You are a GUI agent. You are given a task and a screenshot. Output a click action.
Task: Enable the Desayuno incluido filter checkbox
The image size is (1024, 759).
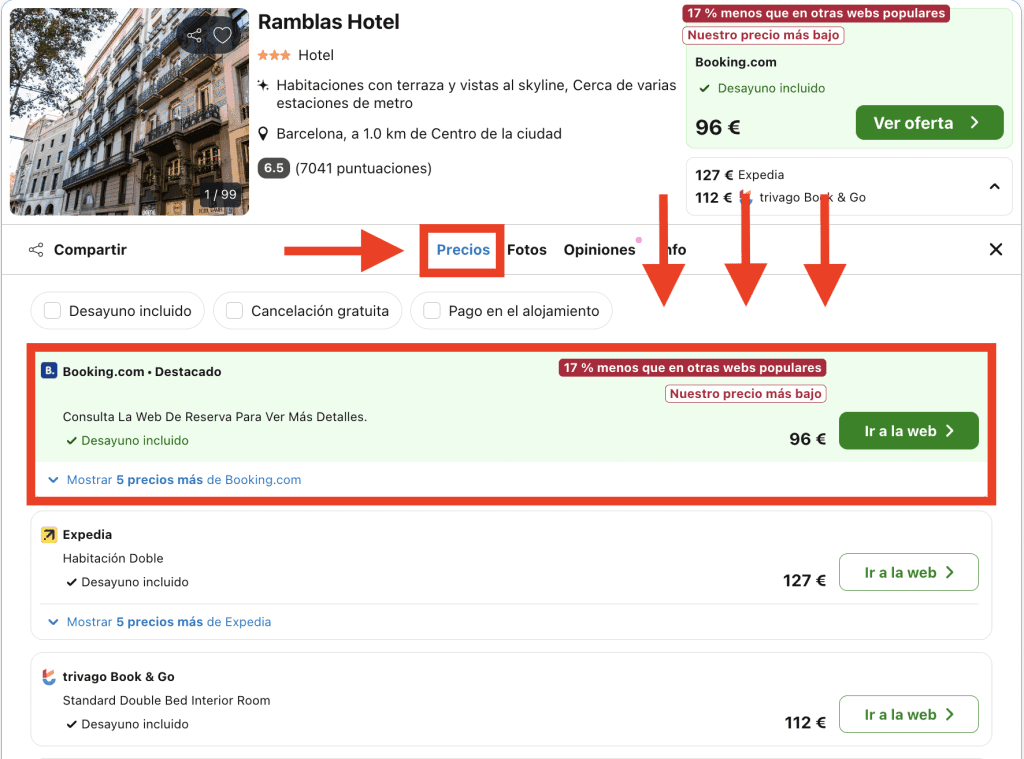tap(53, 311)
